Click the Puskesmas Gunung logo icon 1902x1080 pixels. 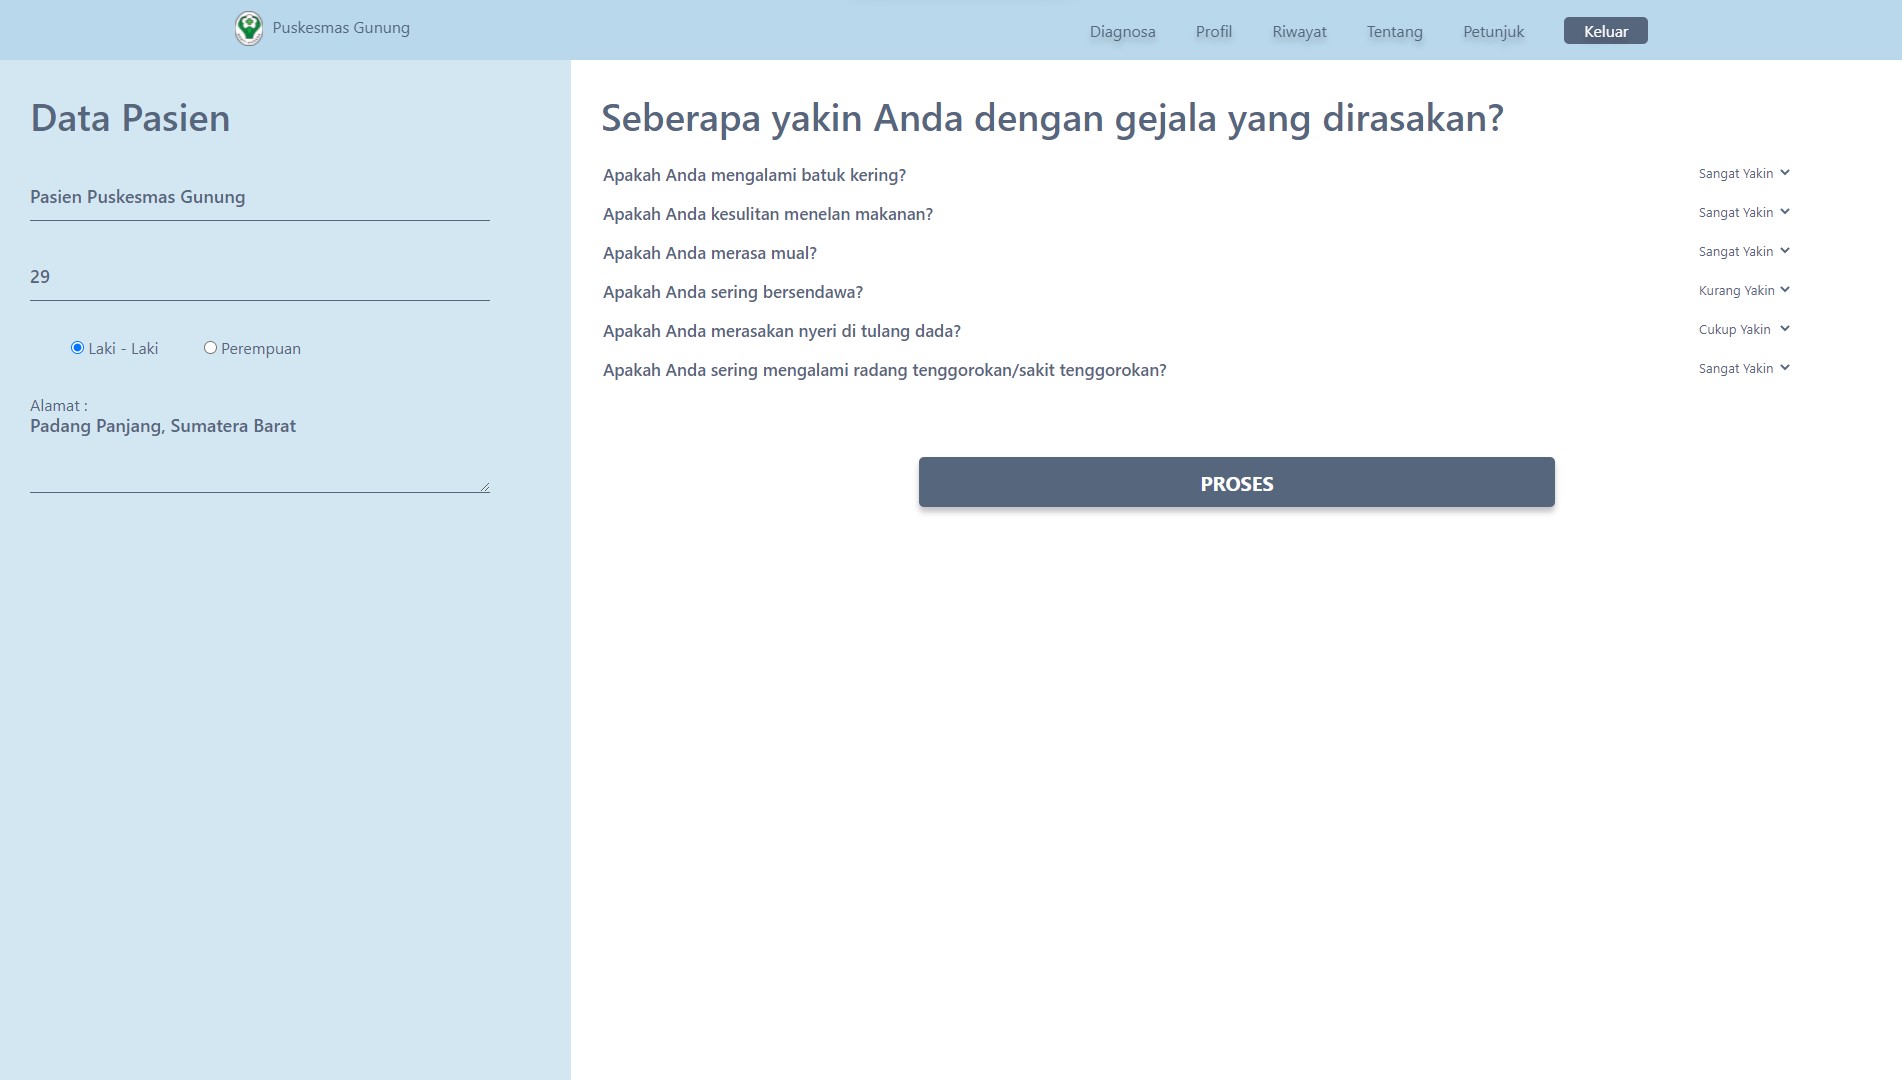[x=248, y=28]
